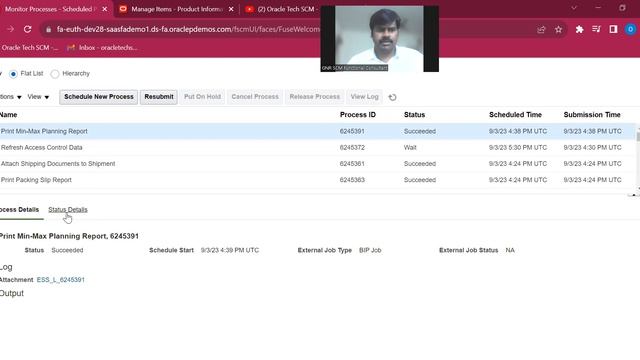This screenshot has height=360, width=640.
Task: Sort by the Name column header
Action: coord(9,115)
